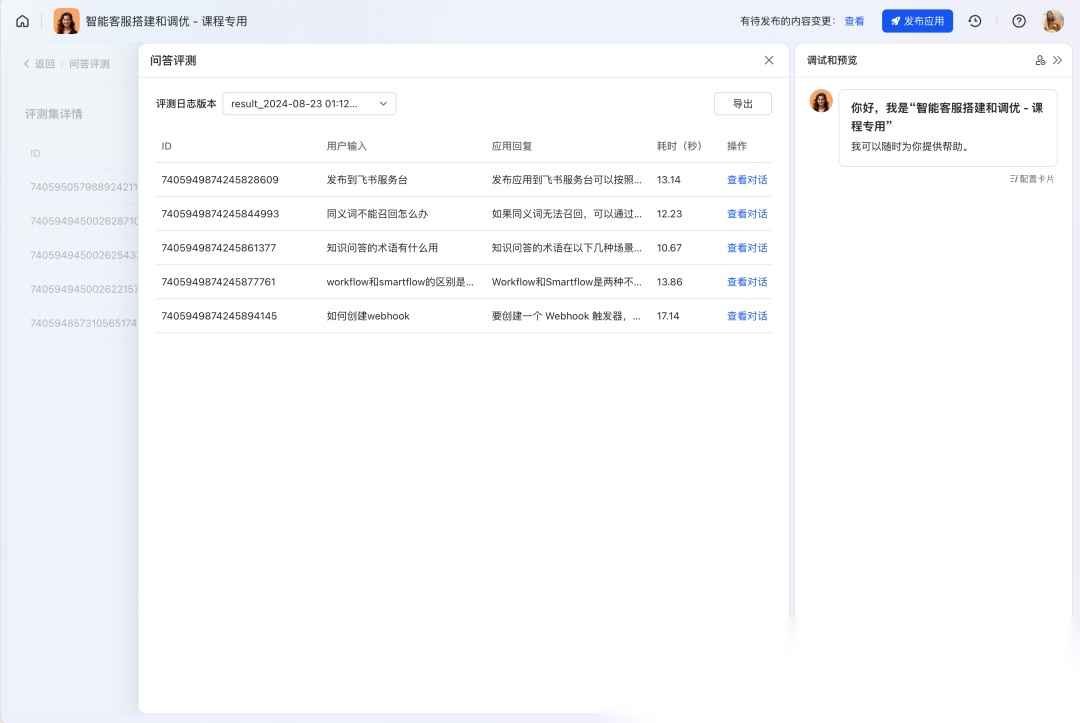The width and height of the screenshot is (1080, 723).
Task: Click the 操作 column header
Action: click(x=737, y=146)
